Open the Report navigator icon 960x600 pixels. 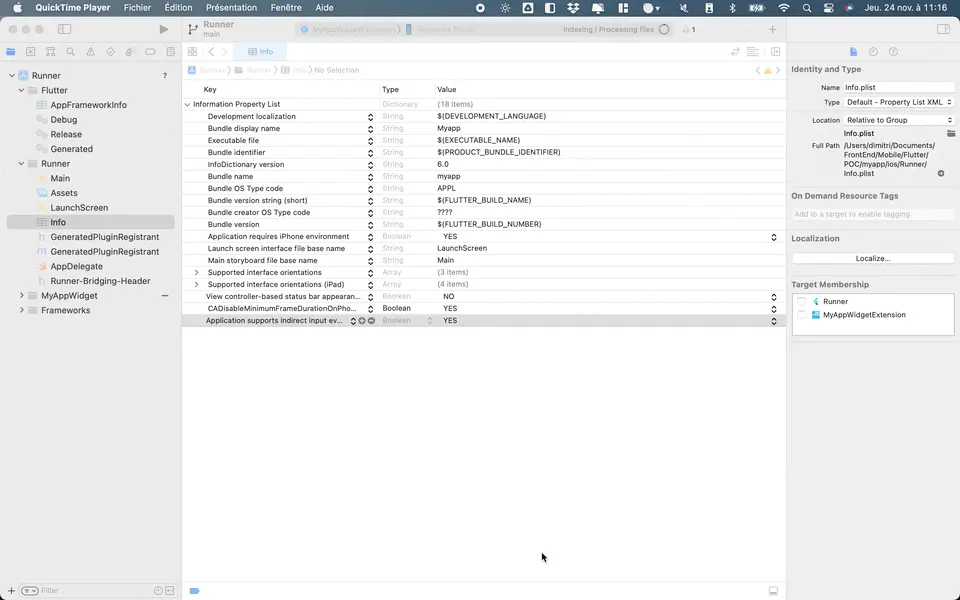170,52
